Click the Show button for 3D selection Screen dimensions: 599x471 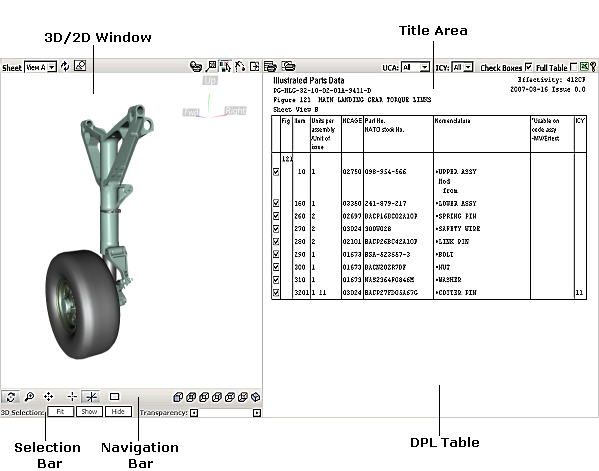click(x=89, y=412)
